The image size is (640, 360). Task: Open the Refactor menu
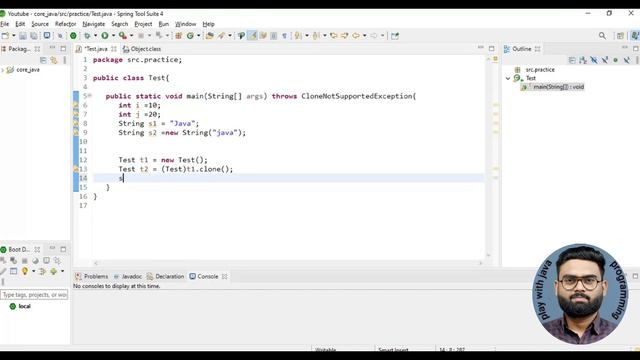(x=65, y=24)
